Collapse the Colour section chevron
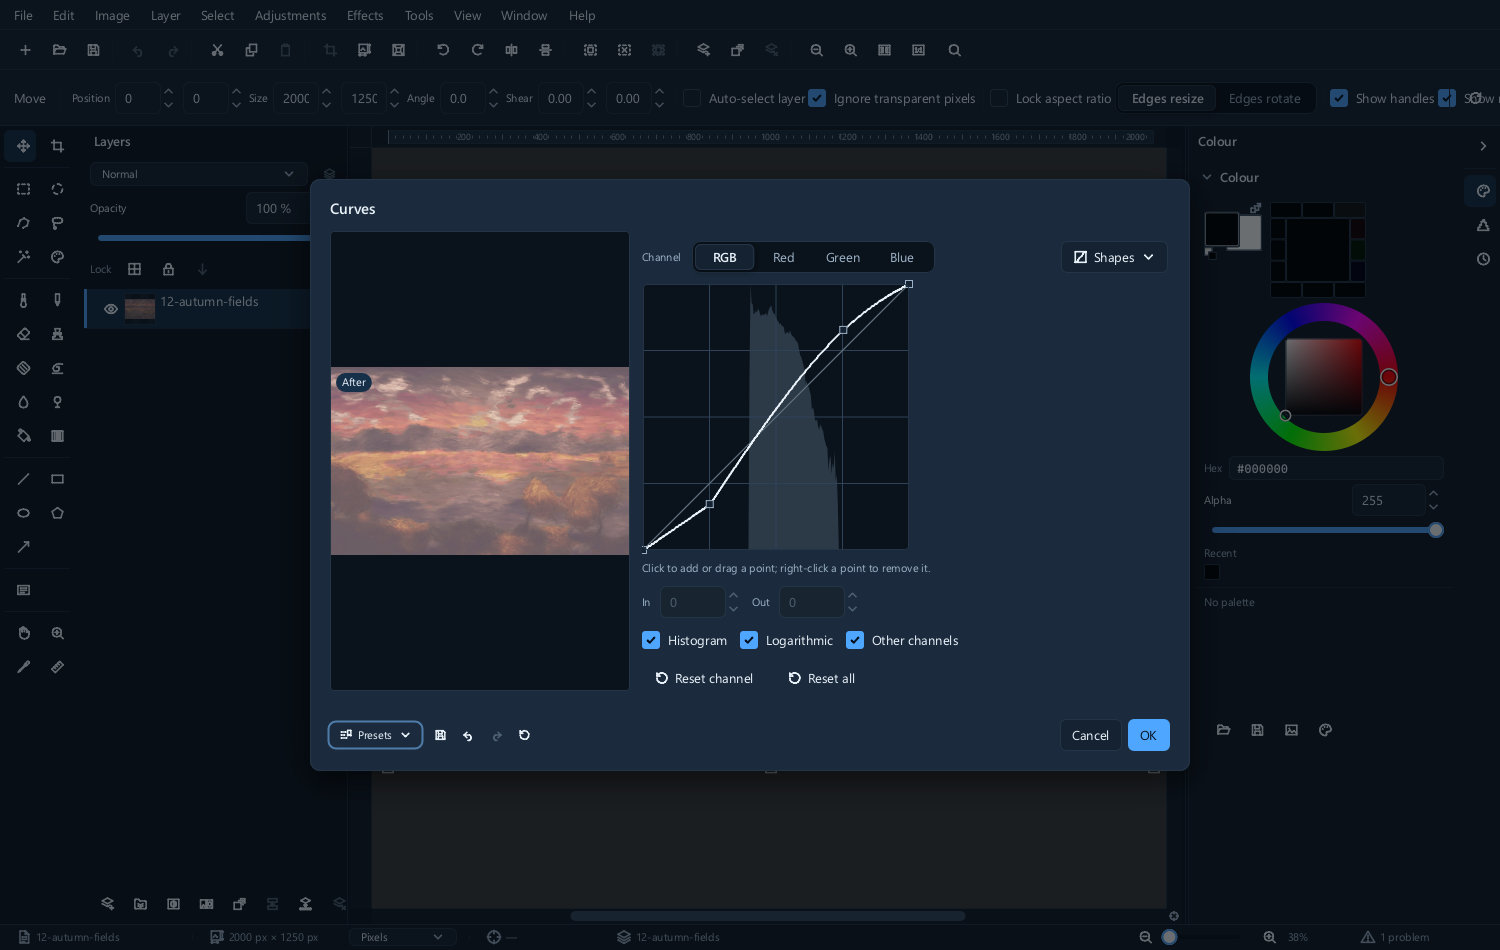 coord(1207,177)
